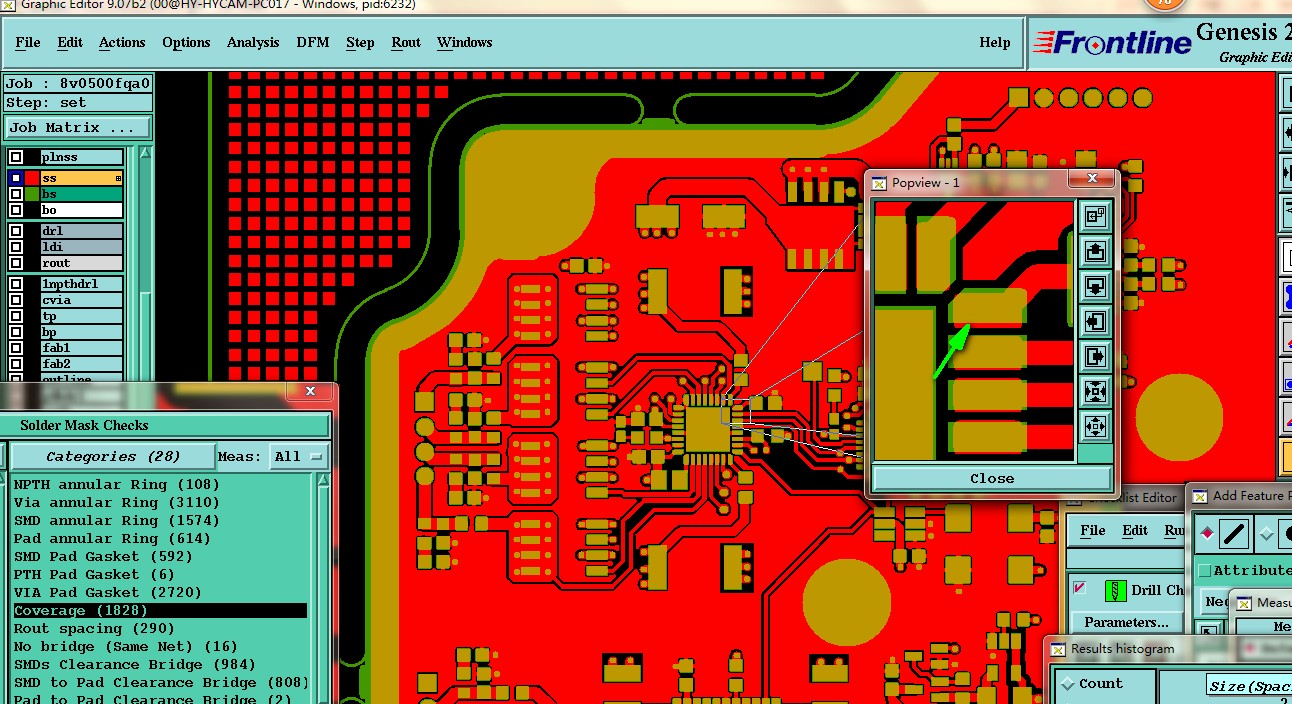Open the File menu in main menubar

click(28, 42)
